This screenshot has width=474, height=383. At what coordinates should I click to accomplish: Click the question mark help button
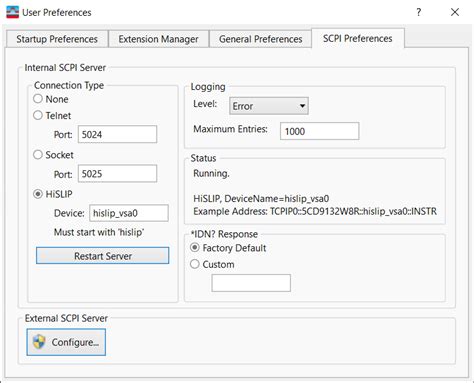point(419,12)
